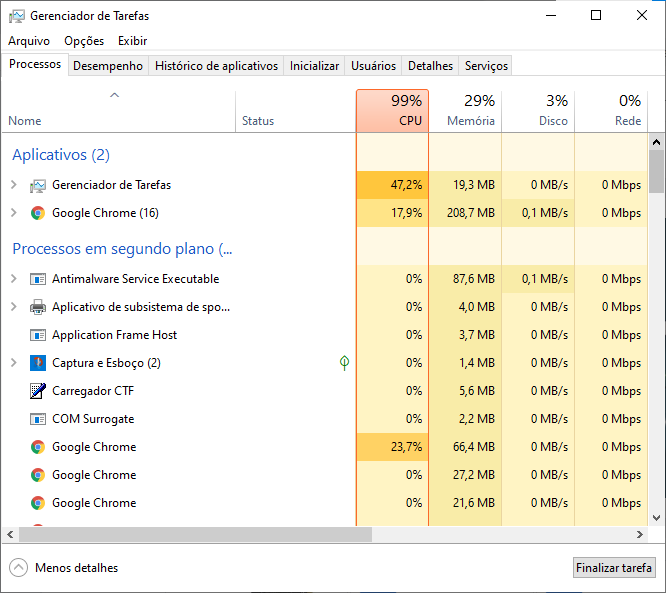Sort by the Disco column header

coord(538,111)
